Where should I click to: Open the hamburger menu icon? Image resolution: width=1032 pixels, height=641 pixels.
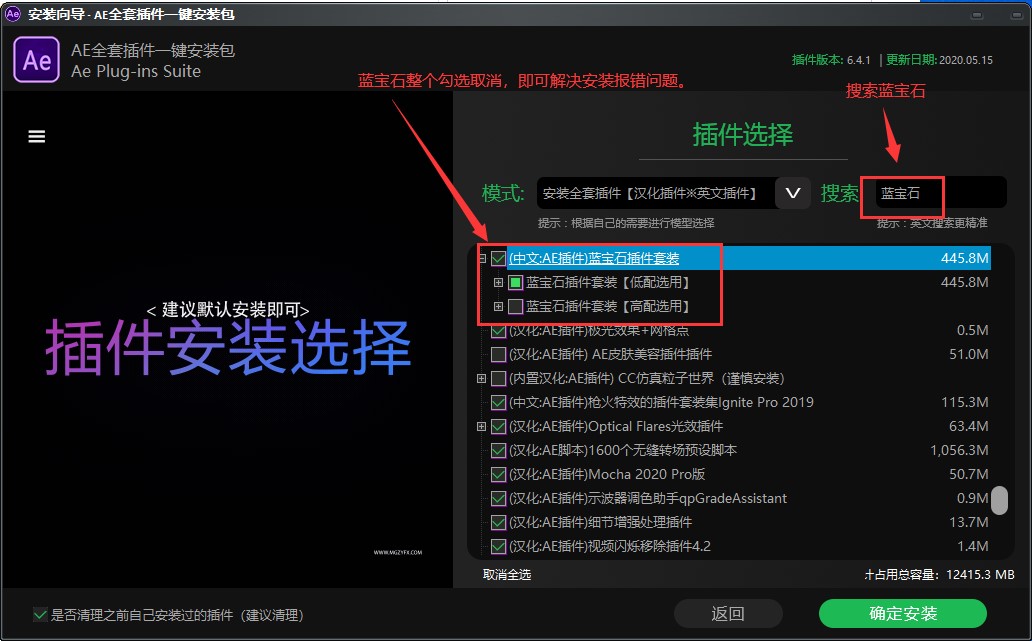pos(37,137)
